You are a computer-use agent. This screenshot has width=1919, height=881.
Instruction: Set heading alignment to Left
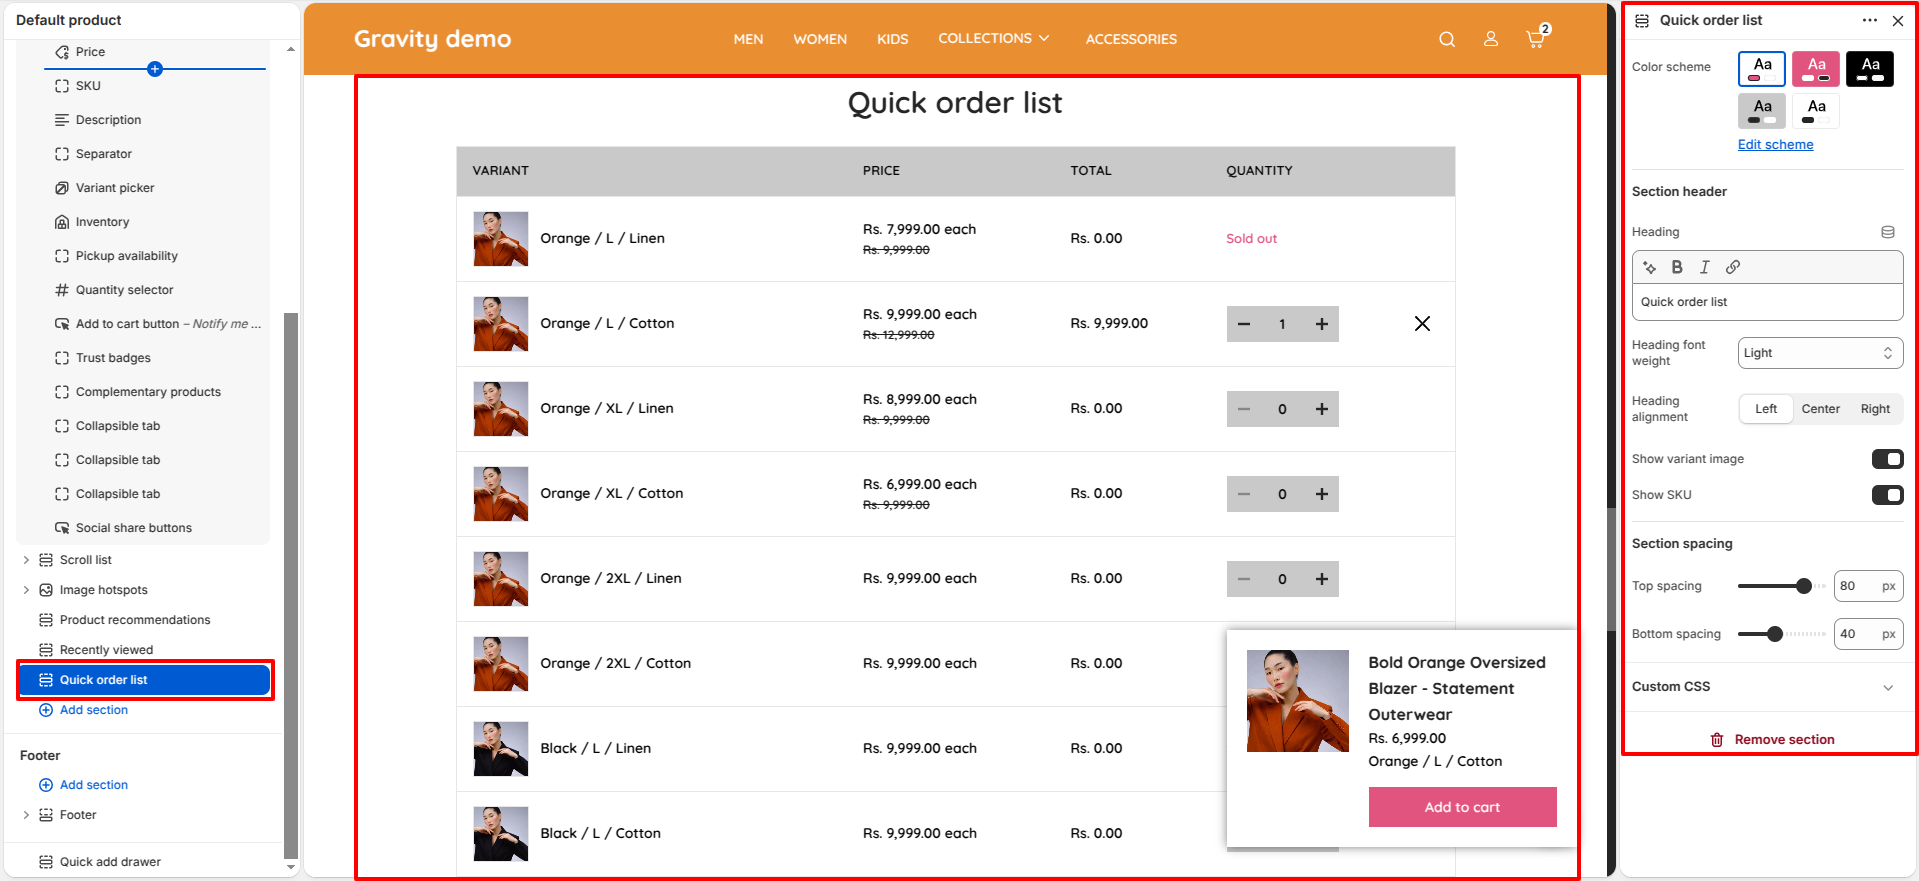[1766, 409]
